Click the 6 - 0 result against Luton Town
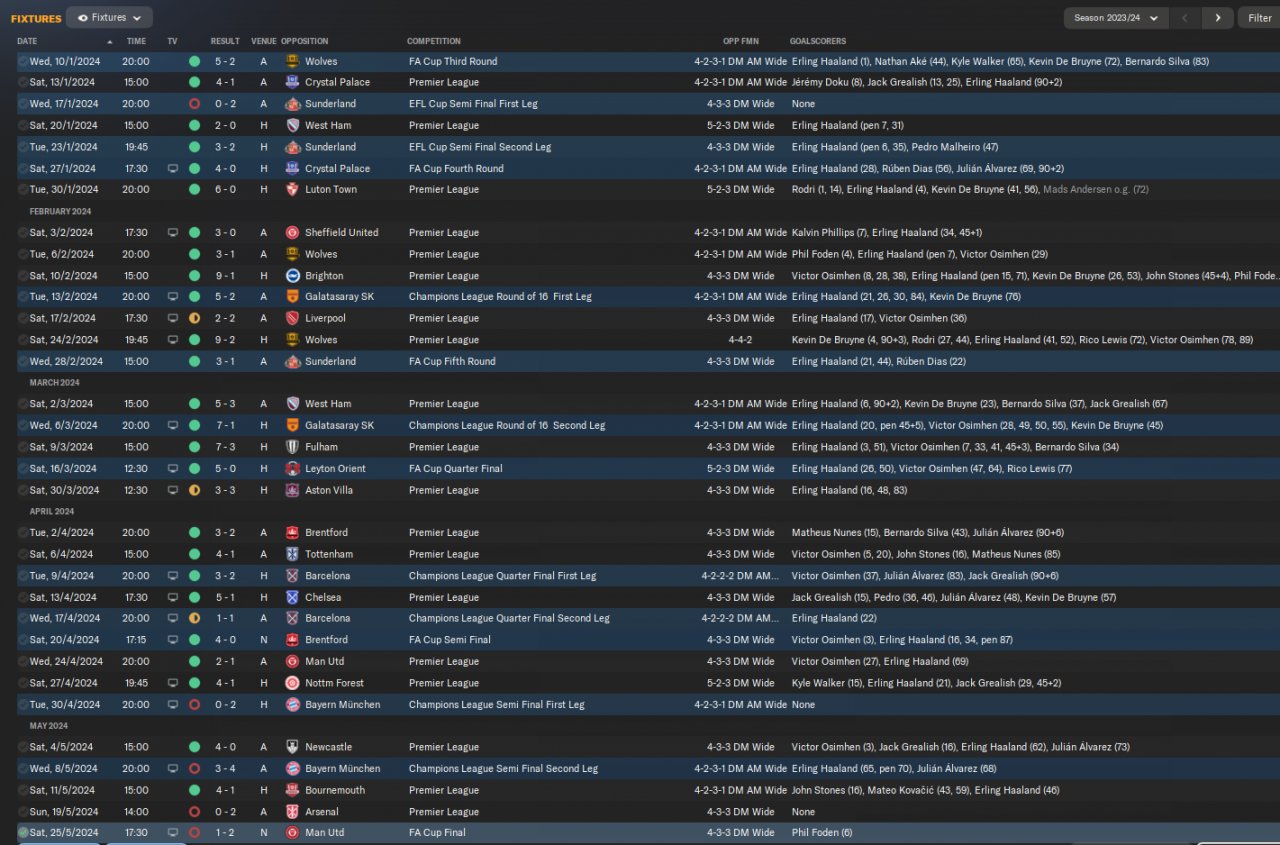This screenshot has height=845, width=1280. [225, 189]
